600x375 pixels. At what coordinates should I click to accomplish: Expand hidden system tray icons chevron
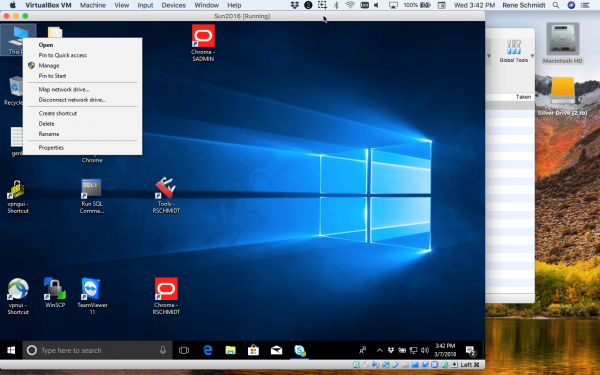click(379, 350)
